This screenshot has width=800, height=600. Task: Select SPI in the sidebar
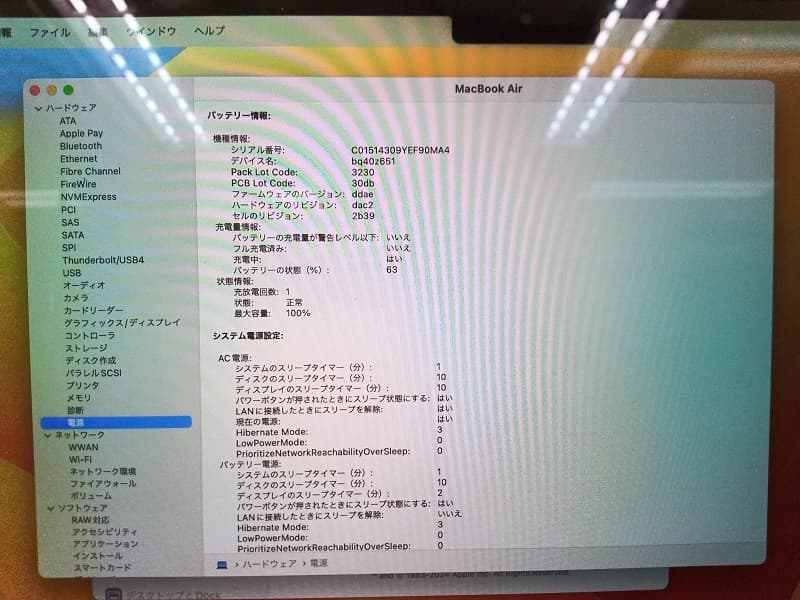click(x=69, y=247)
